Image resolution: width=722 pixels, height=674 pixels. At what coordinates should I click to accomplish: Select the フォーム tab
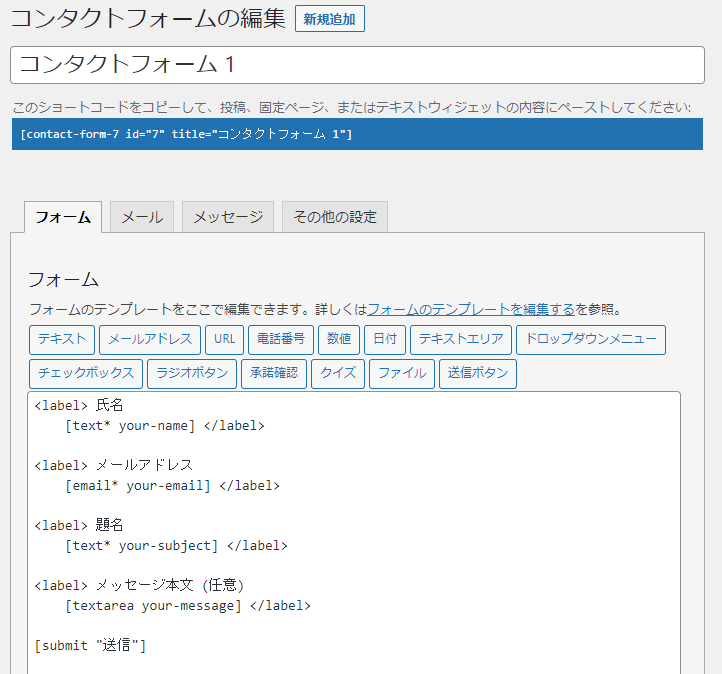63,217
